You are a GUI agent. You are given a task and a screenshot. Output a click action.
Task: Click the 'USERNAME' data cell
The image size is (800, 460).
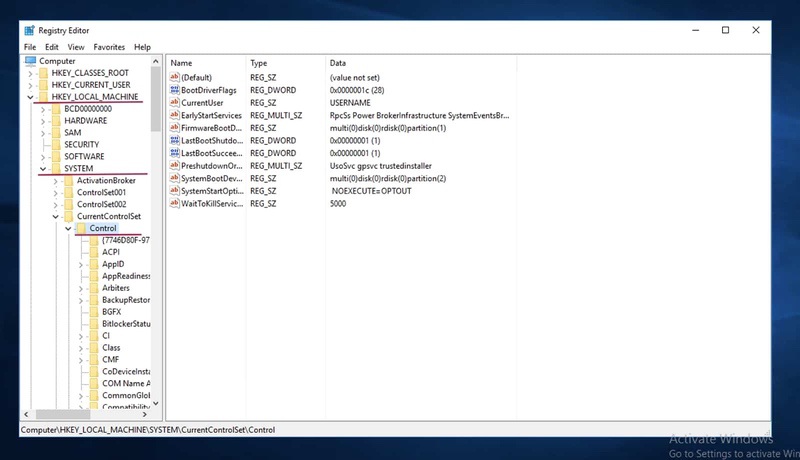point(350,103)
